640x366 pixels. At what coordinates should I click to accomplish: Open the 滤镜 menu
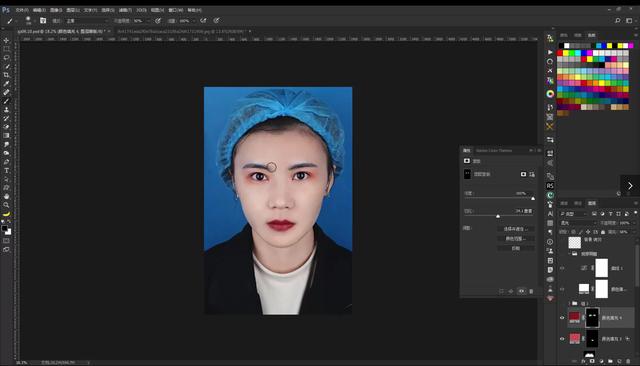pyautogui.click(x=125, y=10)
